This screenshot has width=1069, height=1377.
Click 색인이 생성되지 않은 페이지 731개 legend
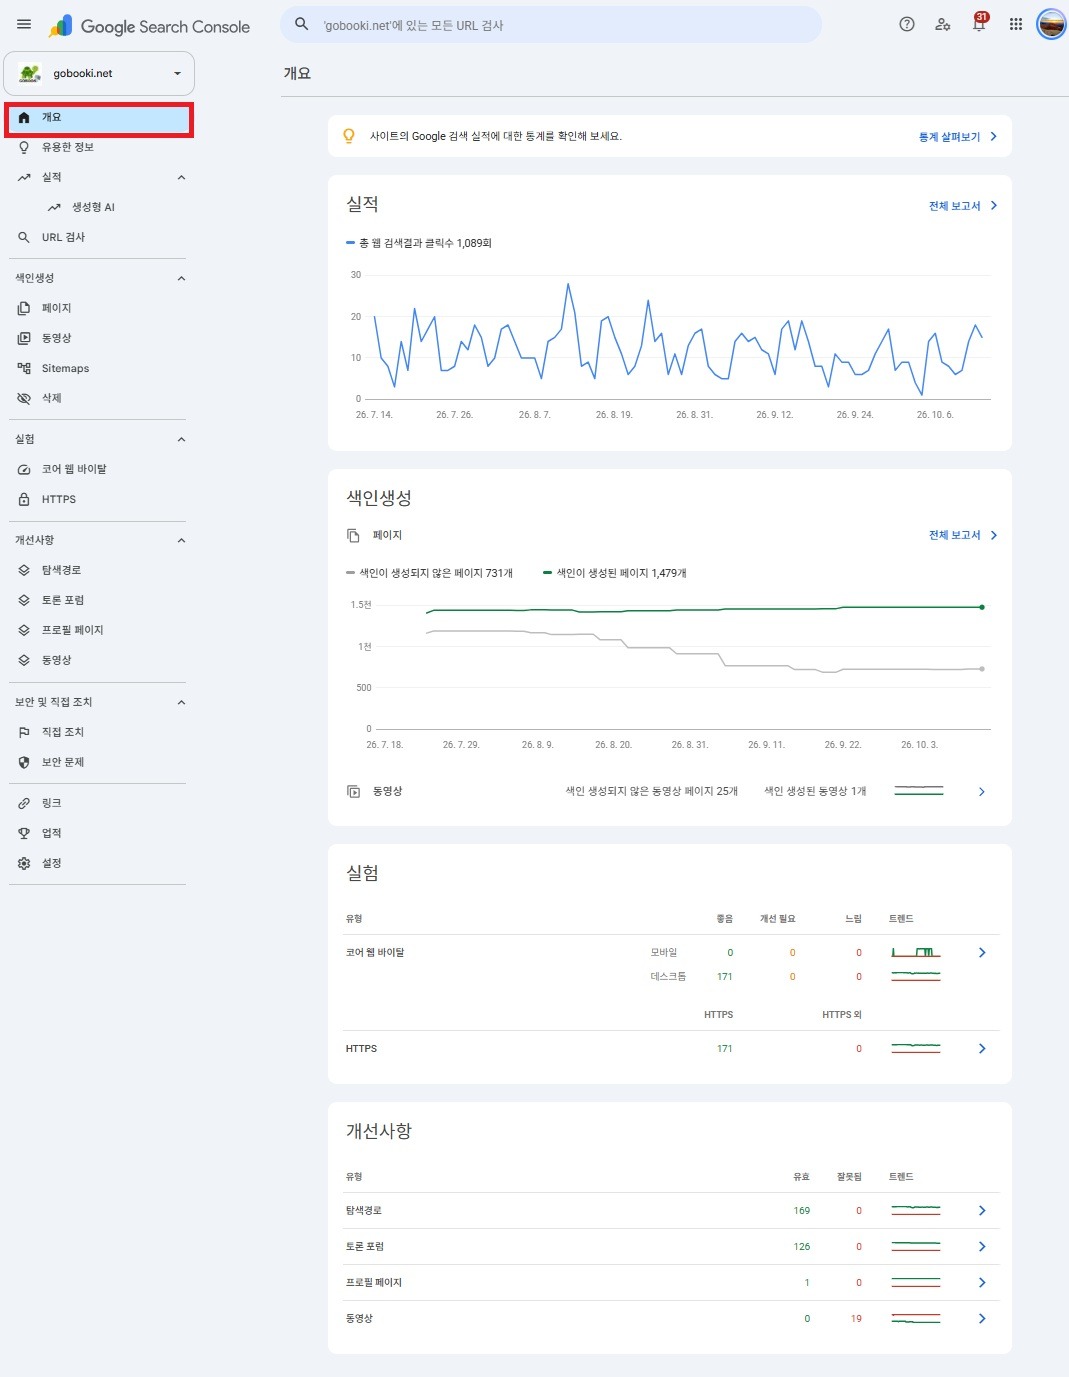pos(430,574)
